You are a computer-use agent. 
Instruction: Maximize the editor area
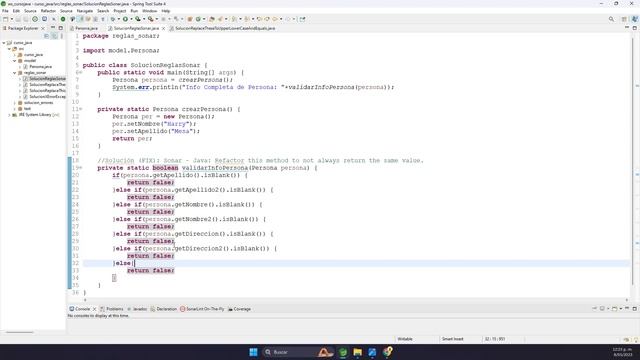coord(634,28)
